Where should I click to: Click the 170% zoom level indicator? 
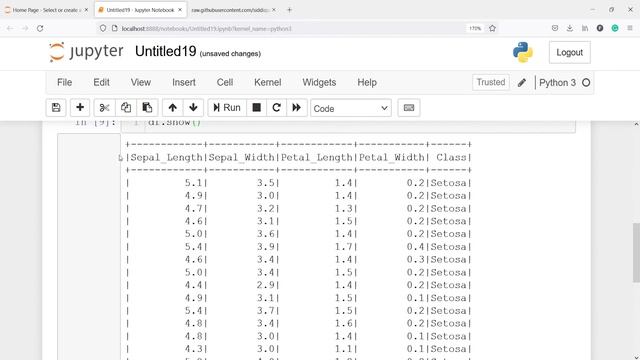click(x=475, y=29)
